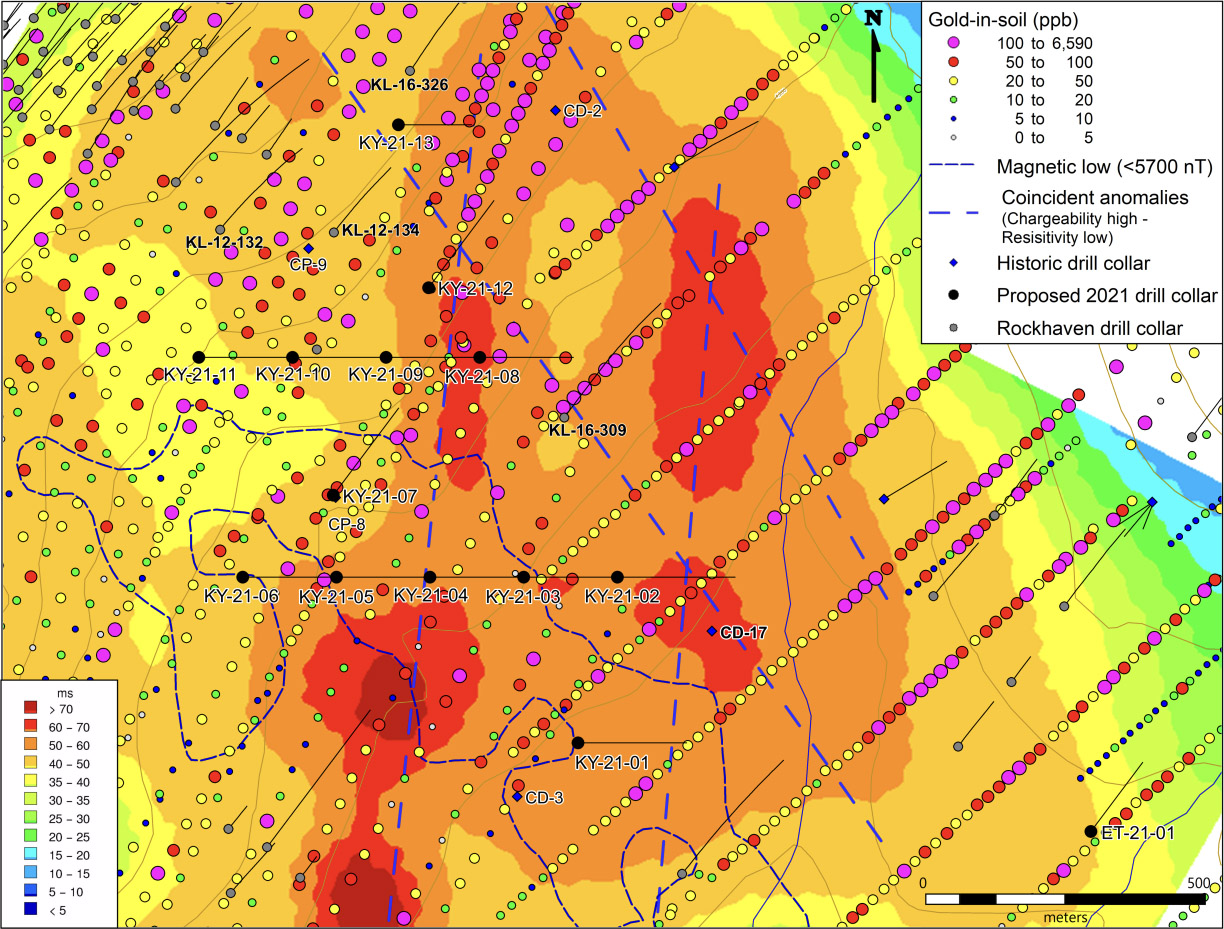Click the magenta 100 to 6,590 legend circle
Viewport: 1224px width, 929px height.
tap(952, 43)
